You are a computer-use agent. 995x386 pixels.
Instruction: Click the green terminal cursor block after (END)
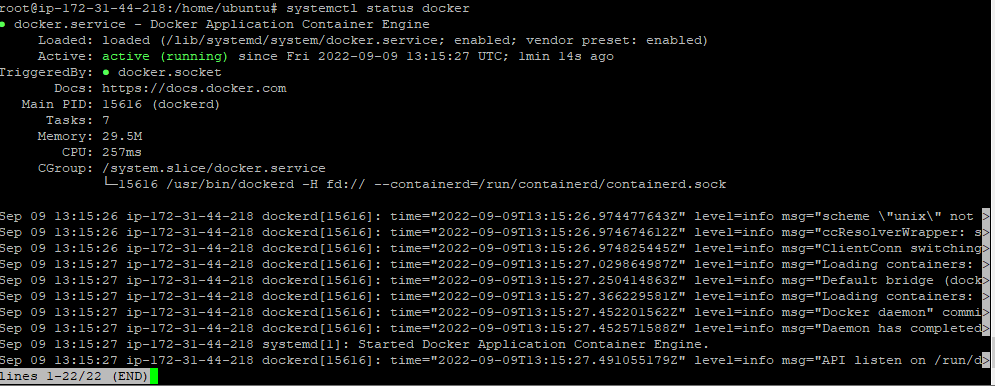tap(154, 376)
